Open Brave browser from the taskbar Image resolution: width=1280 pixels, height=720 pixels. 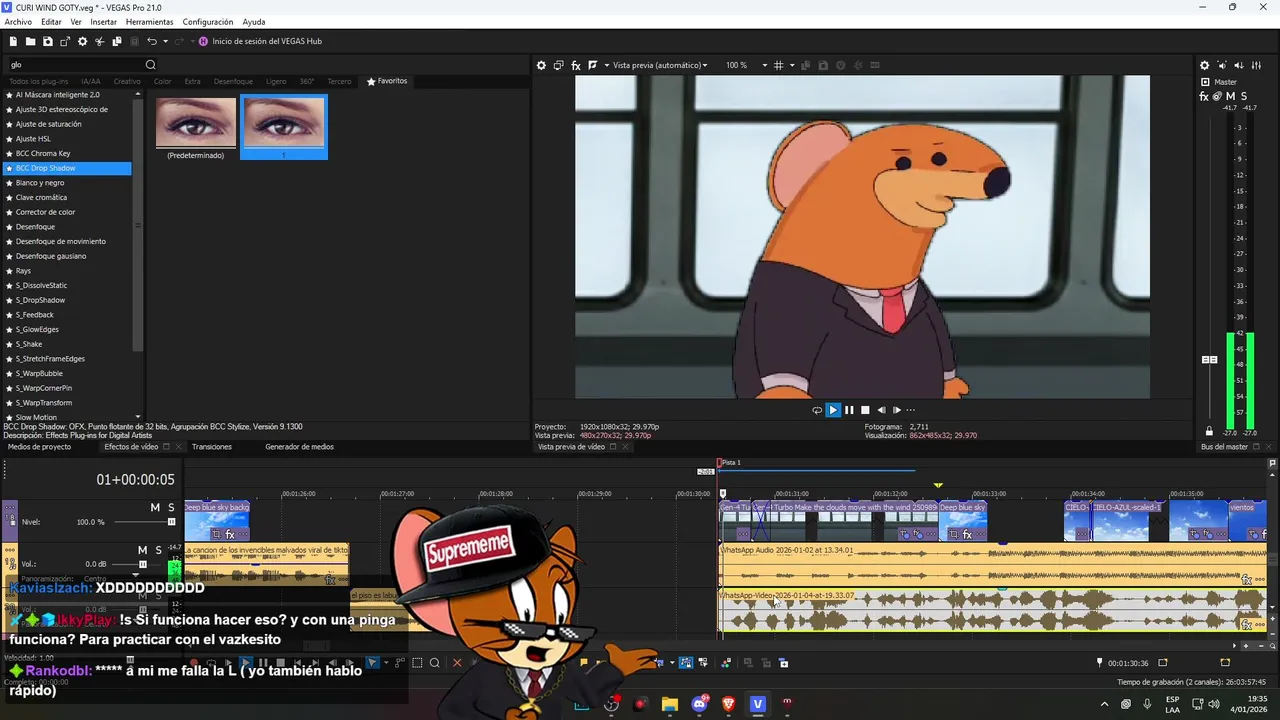[728, 705]
